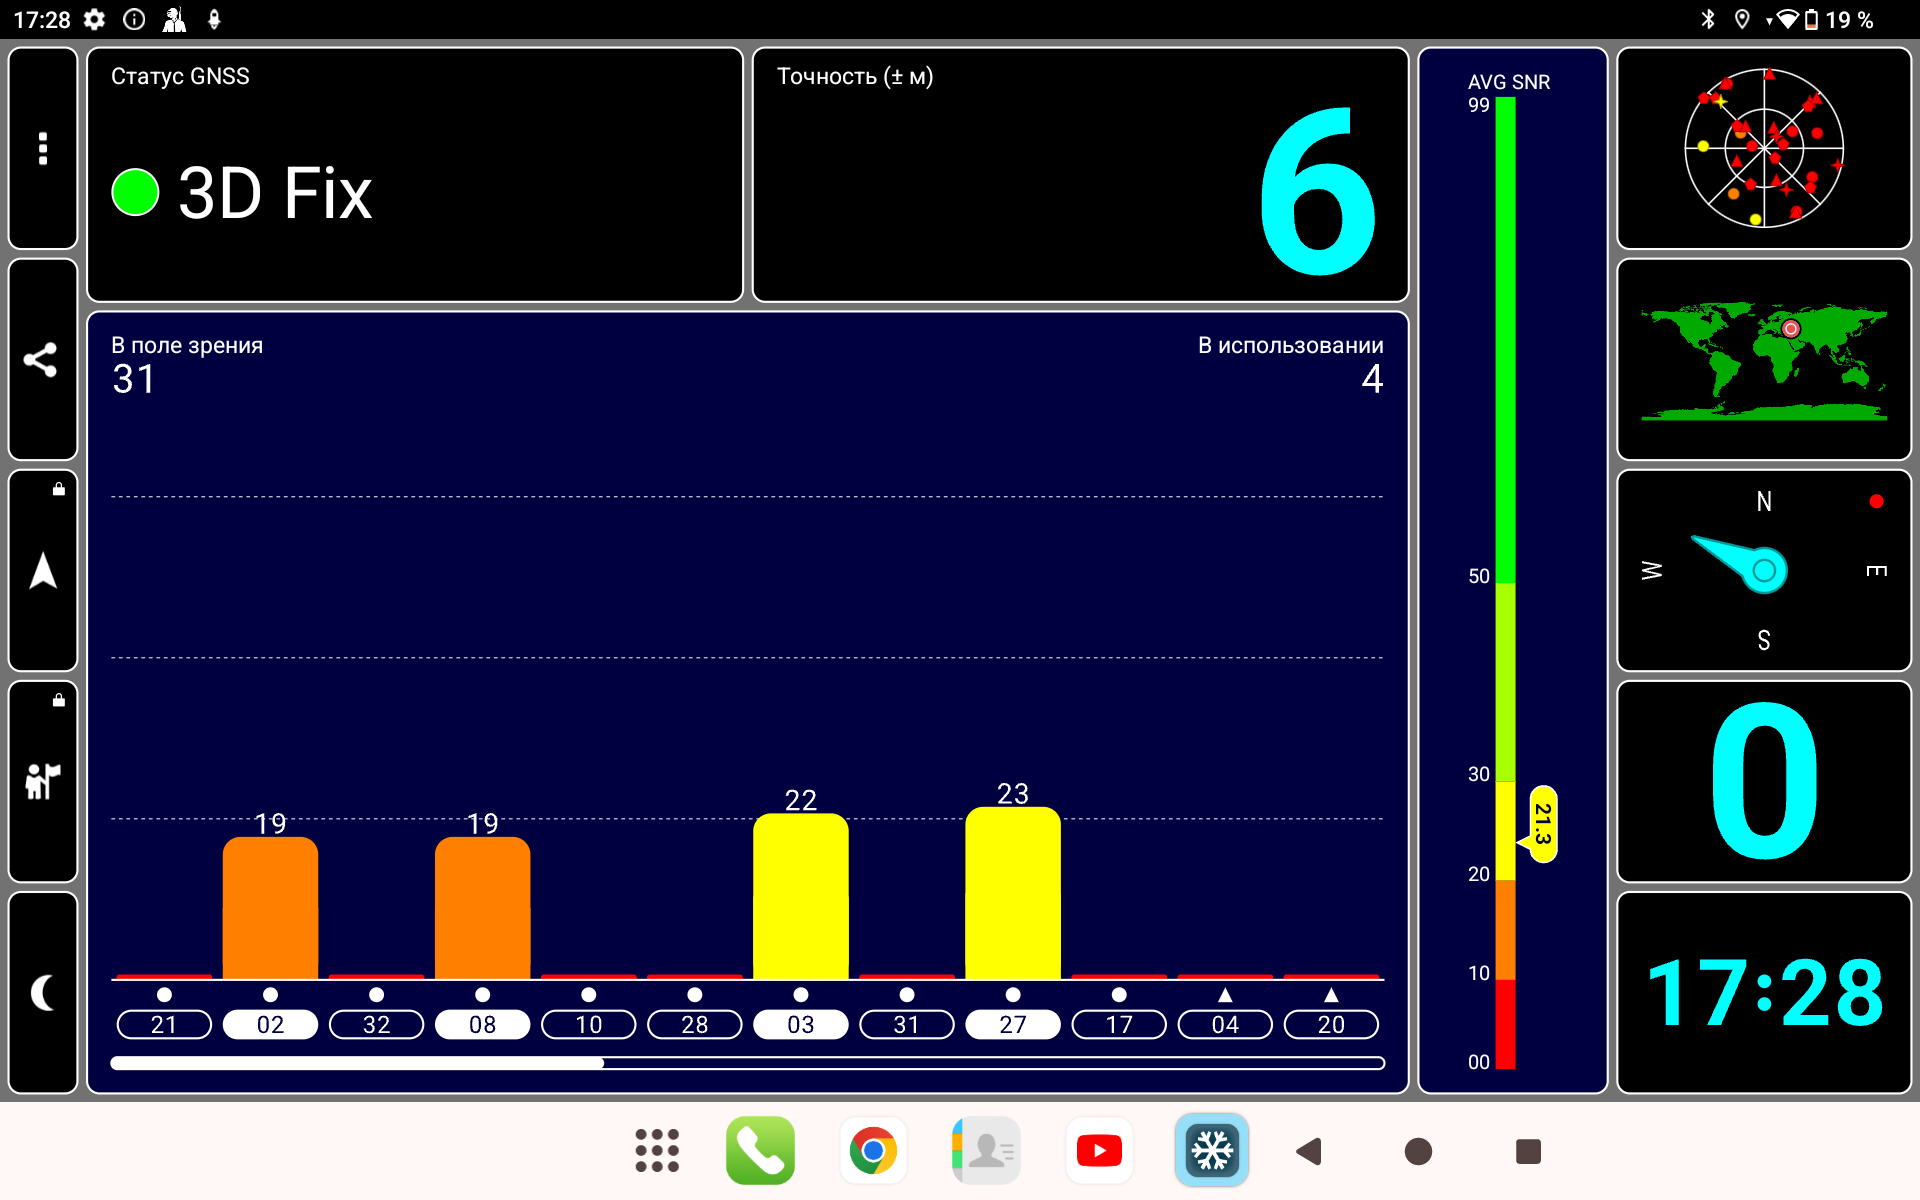Select satellite label 02
This screenshot has width=1920, height=1200.
point(270,1025)
